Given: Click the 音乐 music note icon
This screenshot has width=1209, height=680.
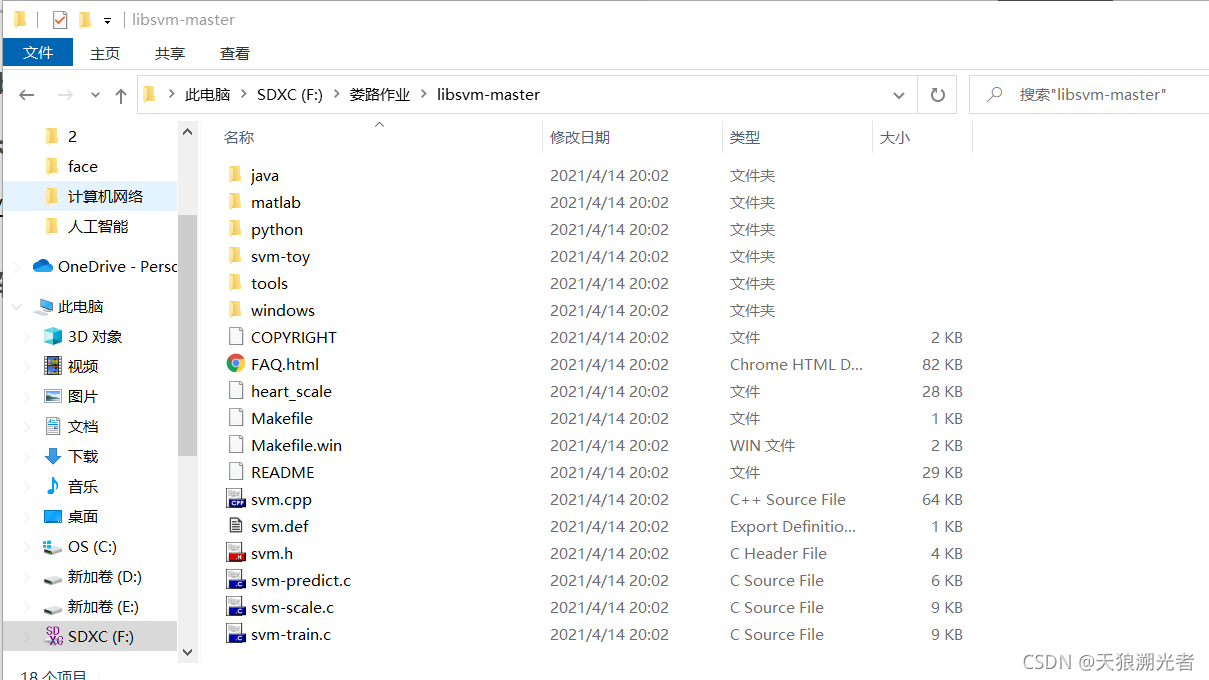Looking at the screenshot, I should 53,486.
